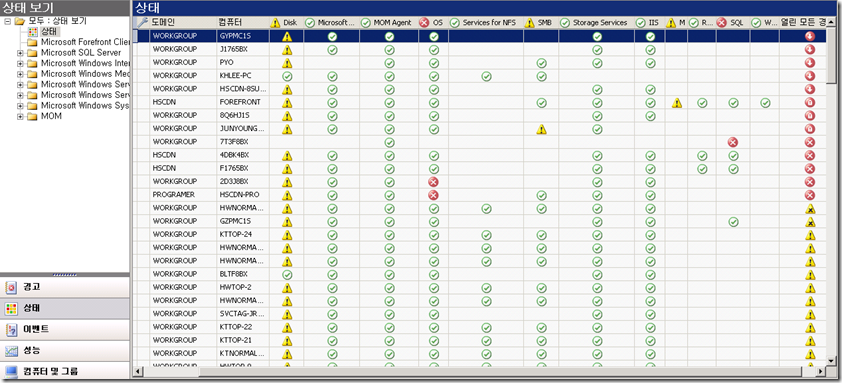The height and width of the screenshot is (383, 842).
Task: Click the SQL error icon for 7T3F8BX
Action: point(733,142)
